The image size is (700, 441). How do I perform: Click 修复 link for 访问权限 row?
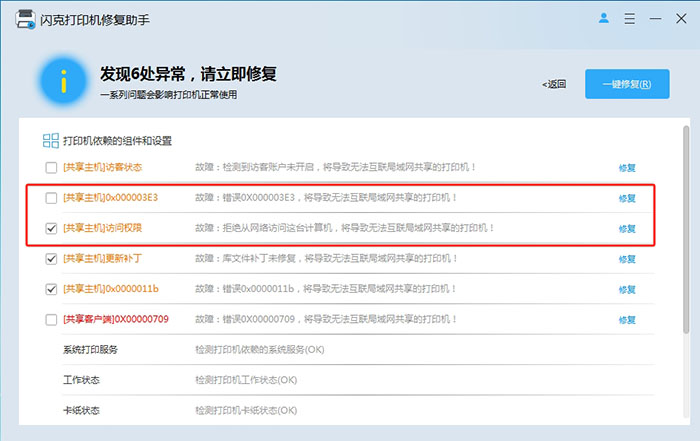coord(627,228)
